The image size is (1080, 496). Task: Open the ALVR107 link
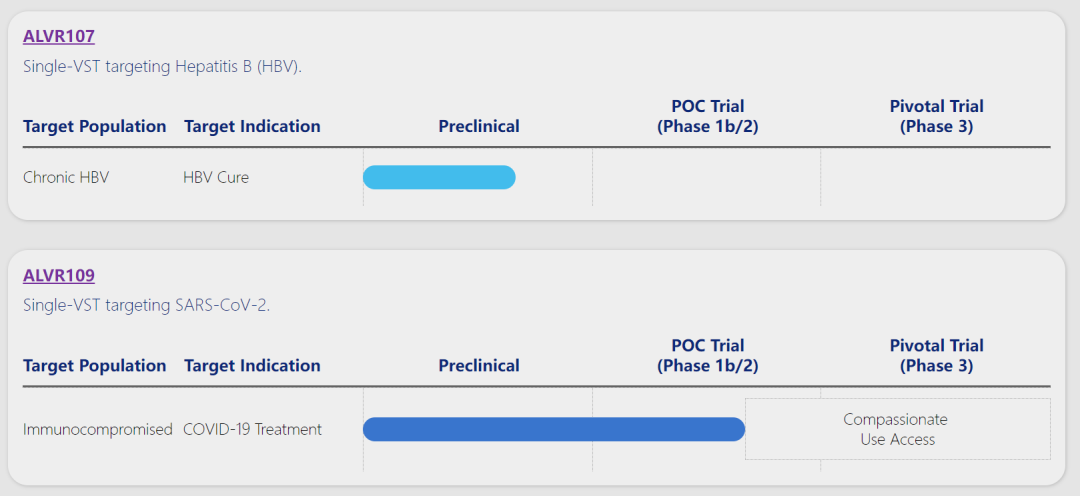tap(59, 36)
